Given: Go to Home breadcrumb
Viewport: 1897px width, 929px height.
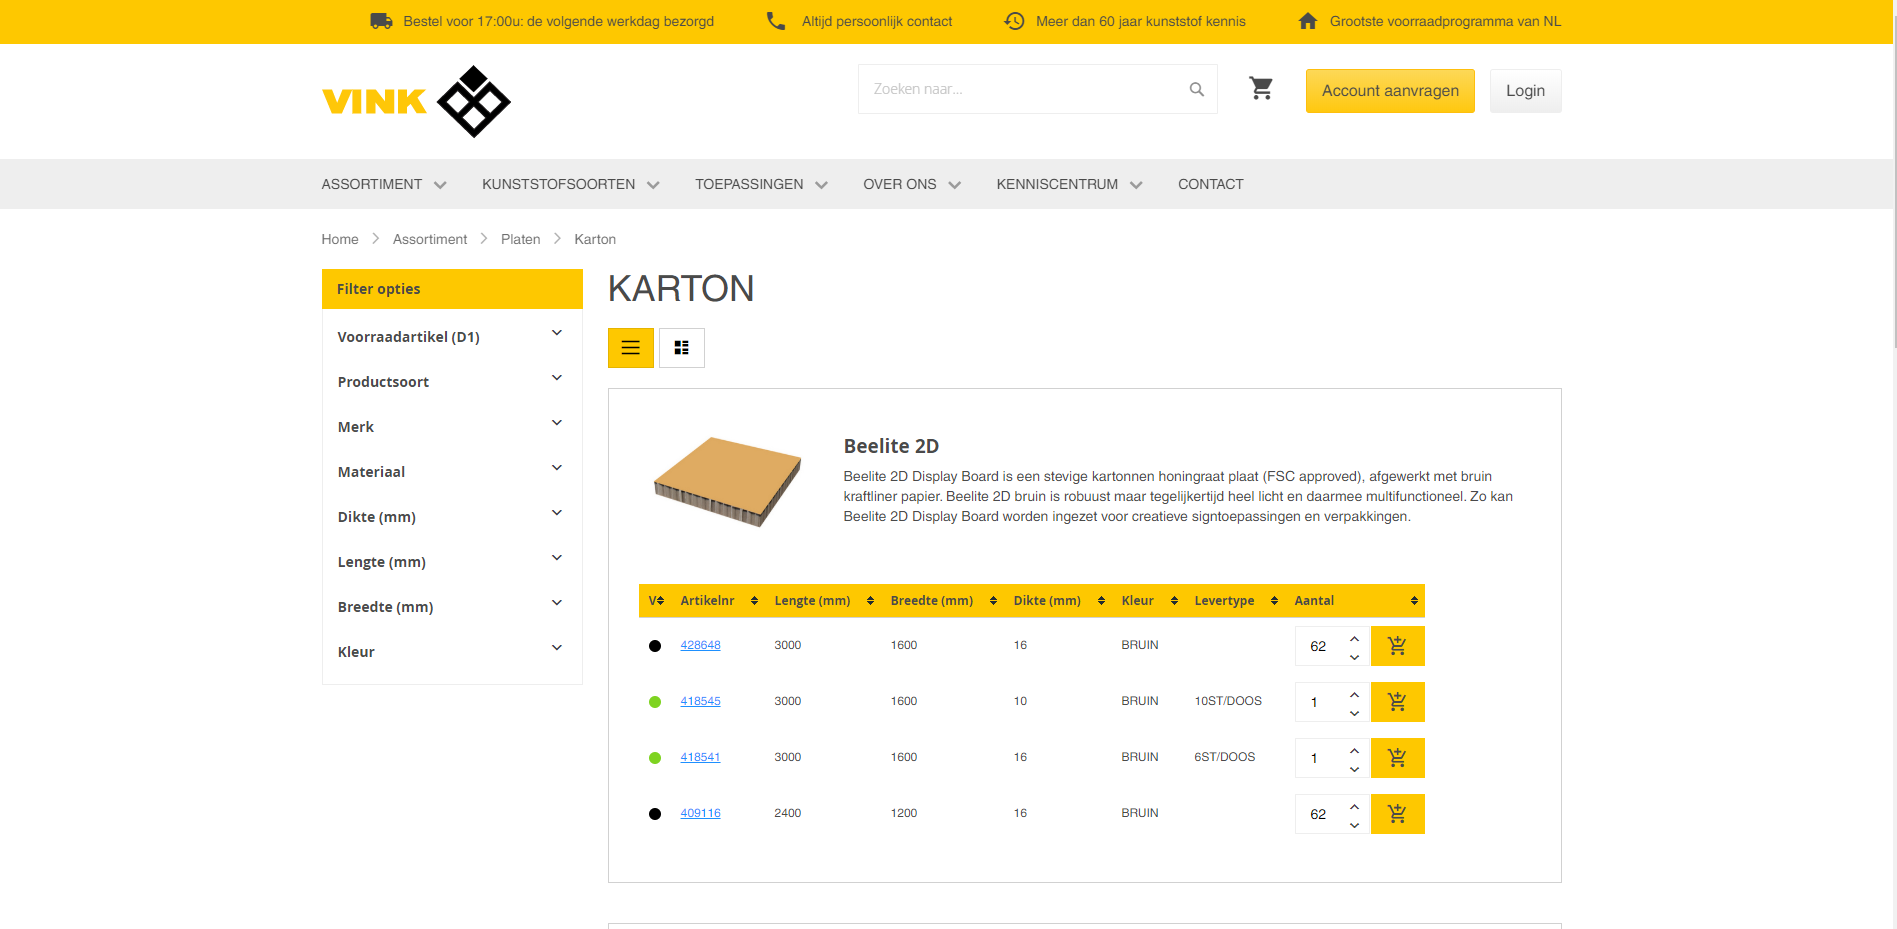Looking at the screenshot, I should click(x=340, y=239).
